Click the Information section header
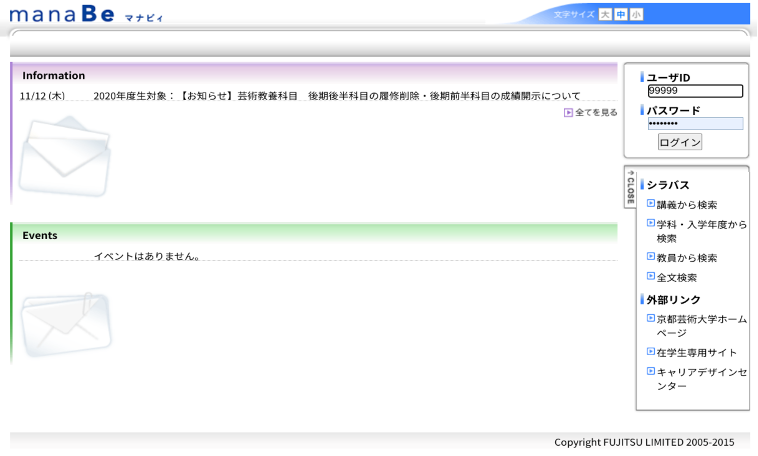 pos(314,75)
